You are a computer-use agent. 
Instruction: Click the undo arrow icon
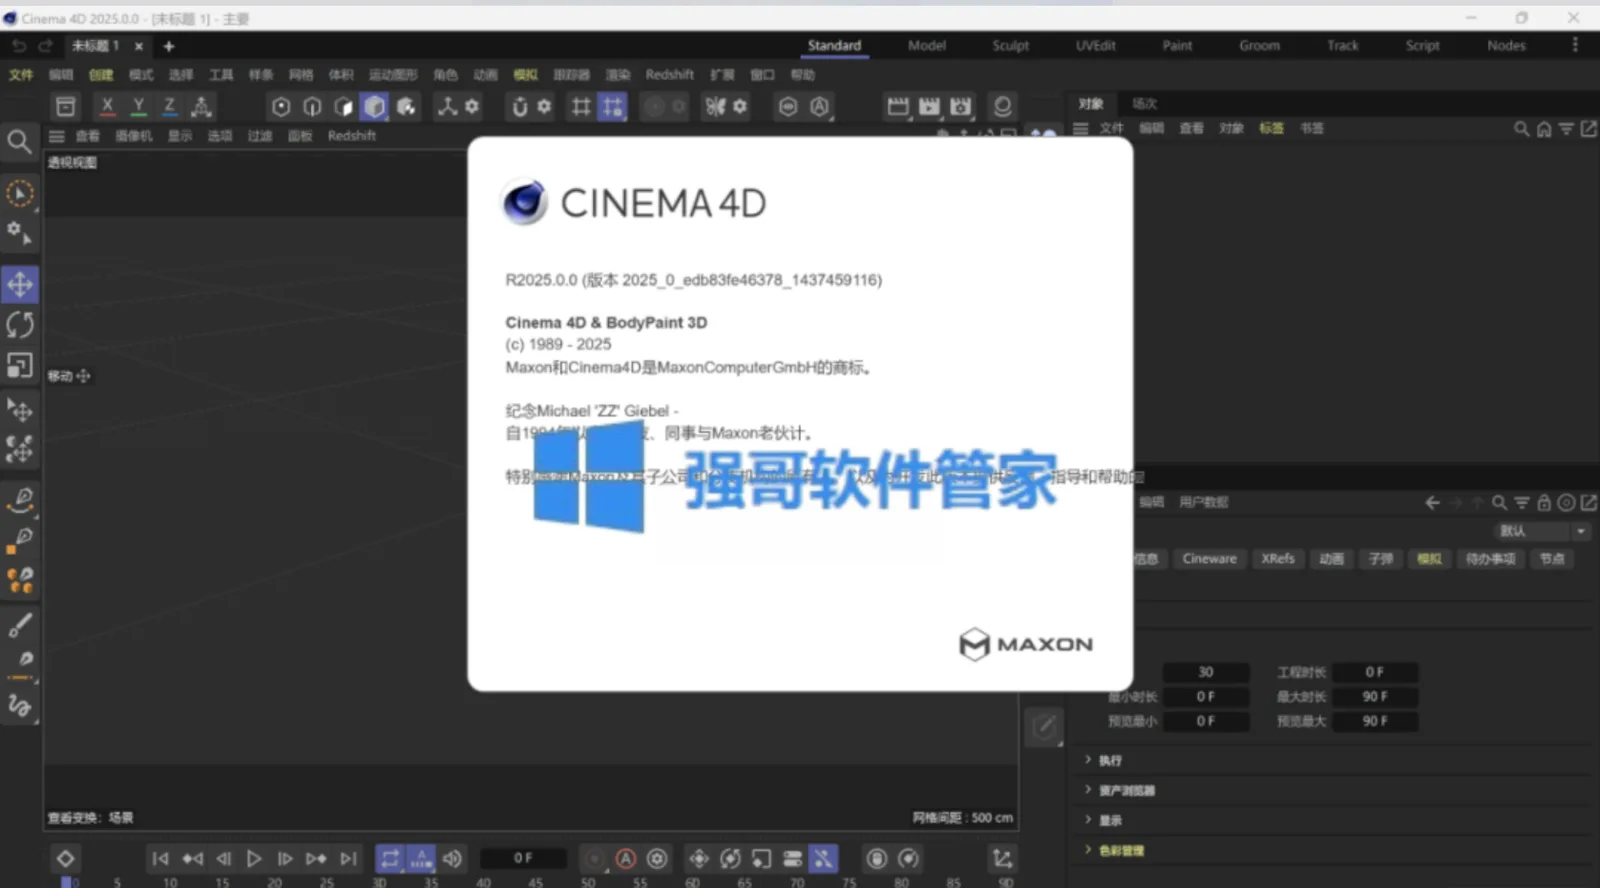click(19, 46)
